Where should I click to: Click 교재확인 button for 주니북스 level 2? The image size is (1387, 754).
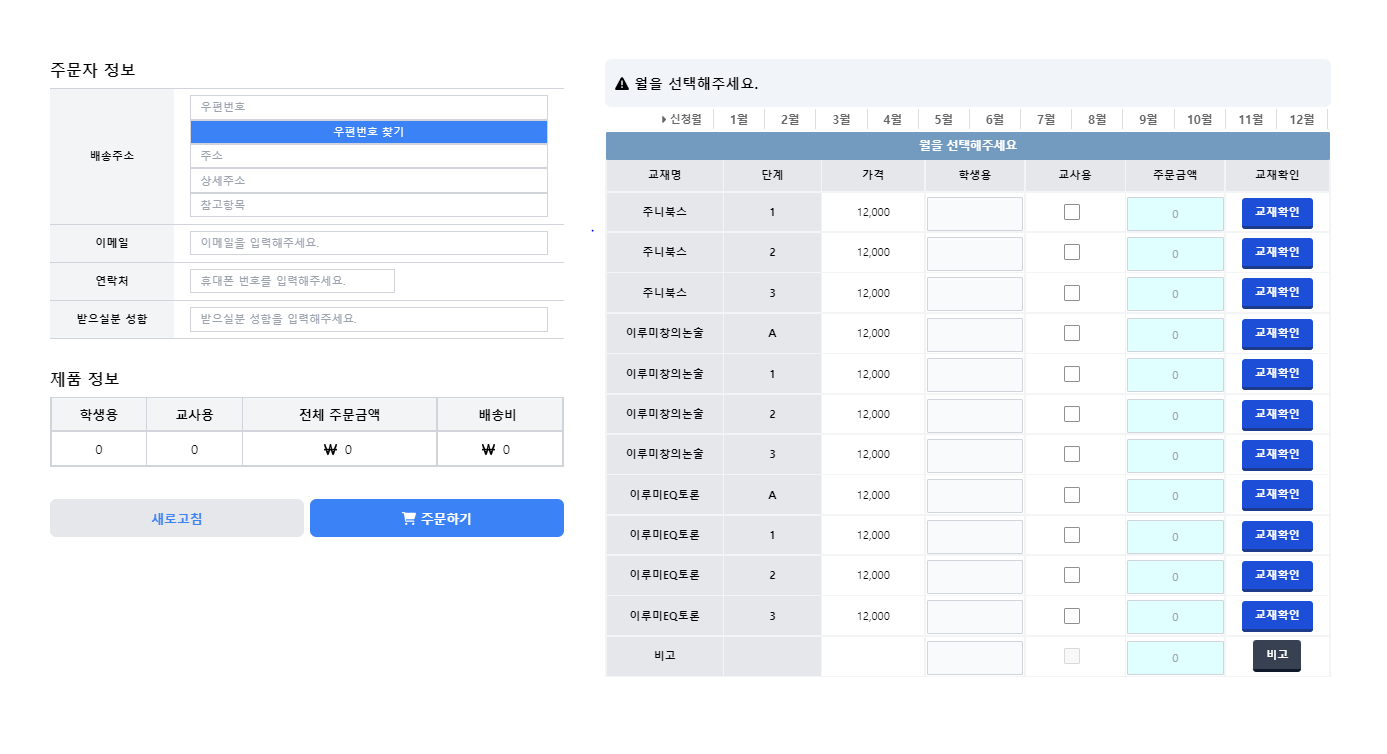point(1276,253)
